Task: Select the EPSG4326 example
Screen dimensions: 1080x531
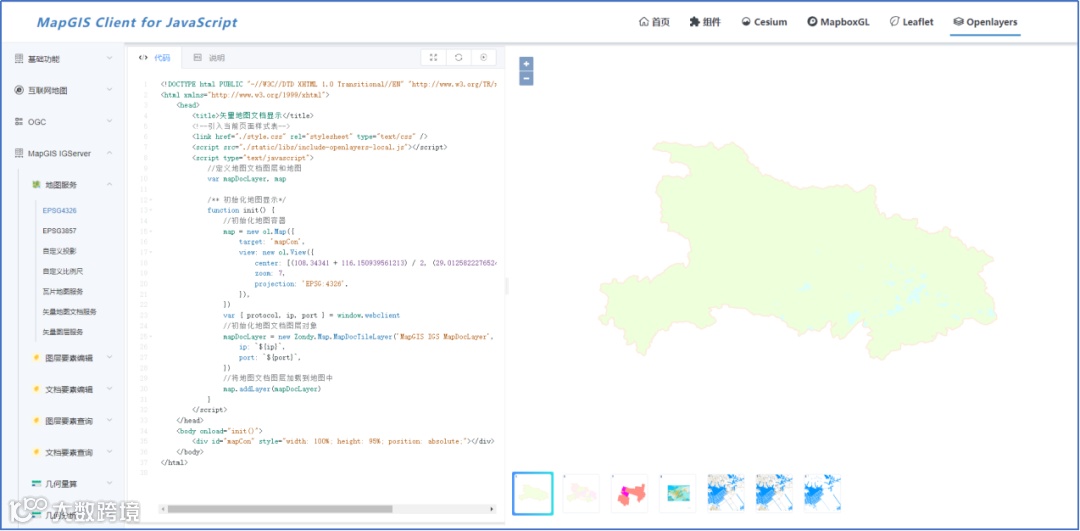Action: [59, 211]
